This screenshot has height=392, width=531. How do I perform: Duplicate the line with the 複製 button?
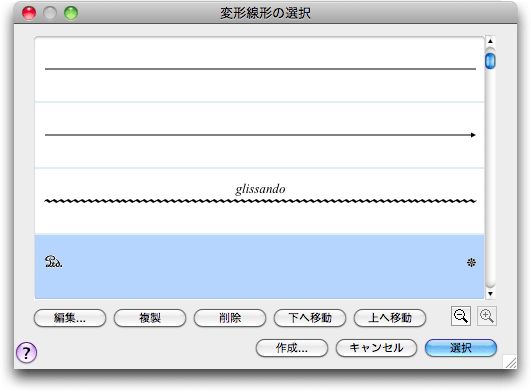[150, 318]
